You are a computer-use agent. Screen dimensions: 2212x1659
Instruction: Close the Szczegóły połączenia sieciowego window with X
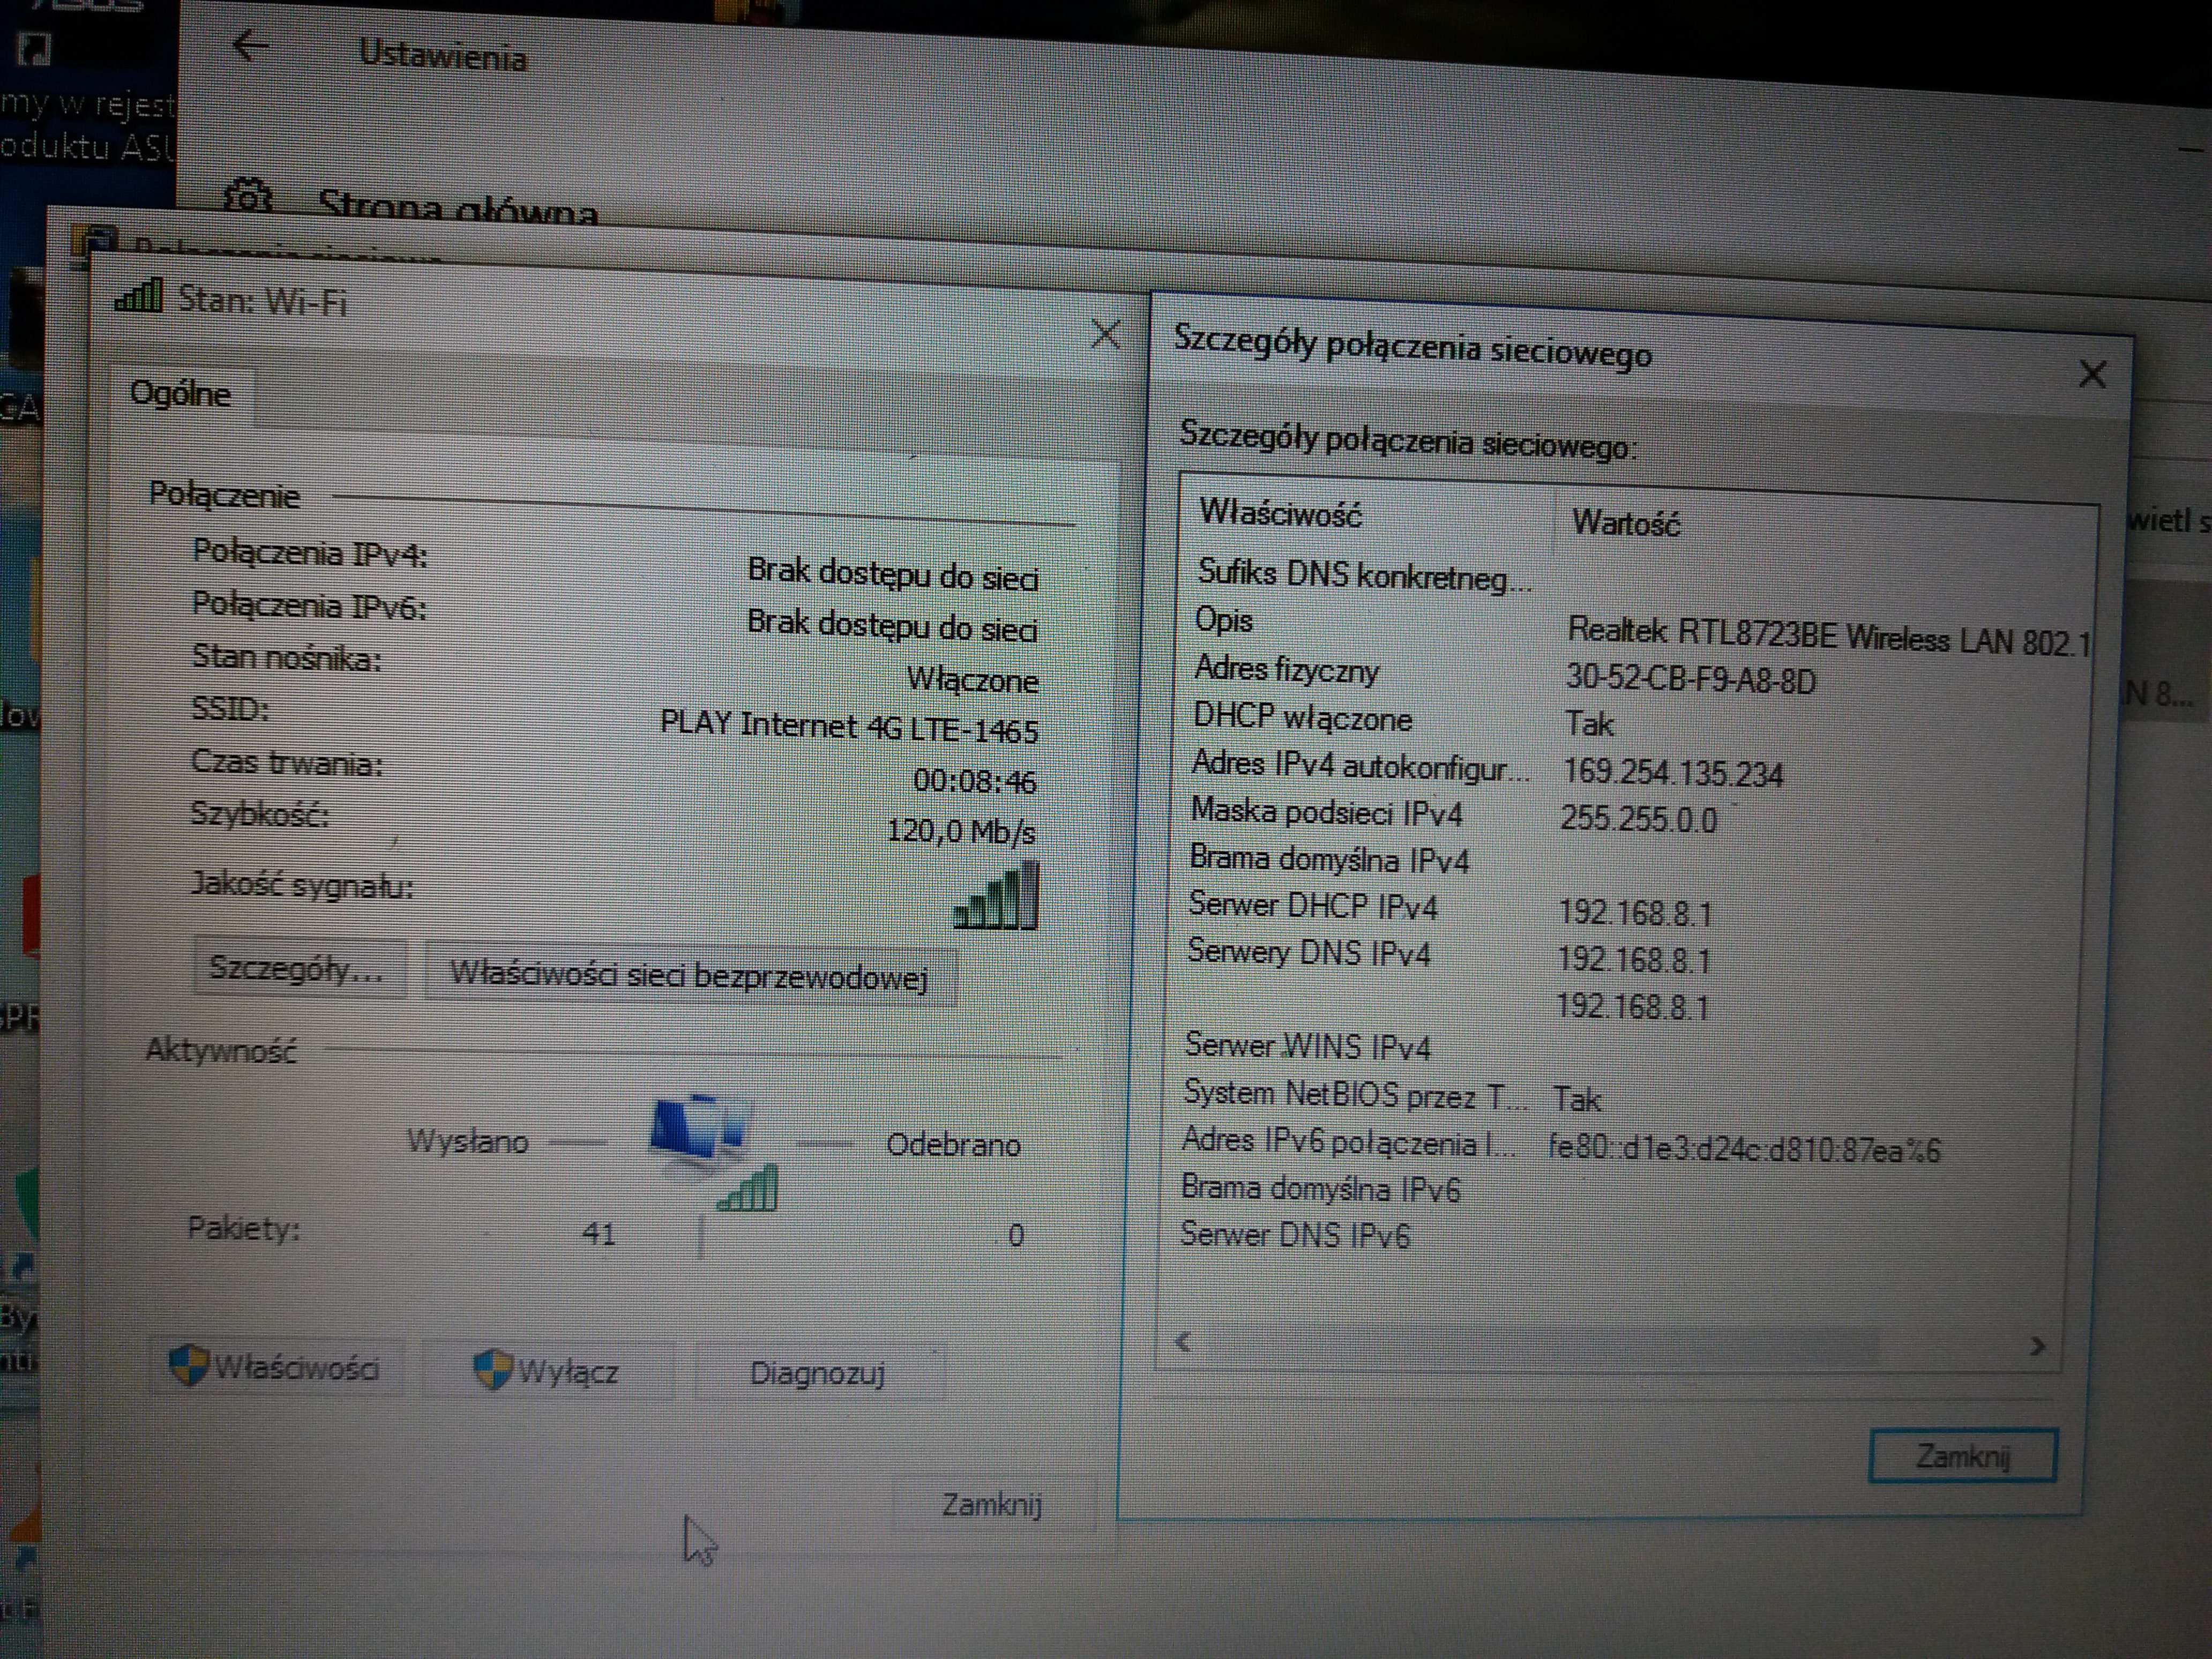tap(2092, 375)
